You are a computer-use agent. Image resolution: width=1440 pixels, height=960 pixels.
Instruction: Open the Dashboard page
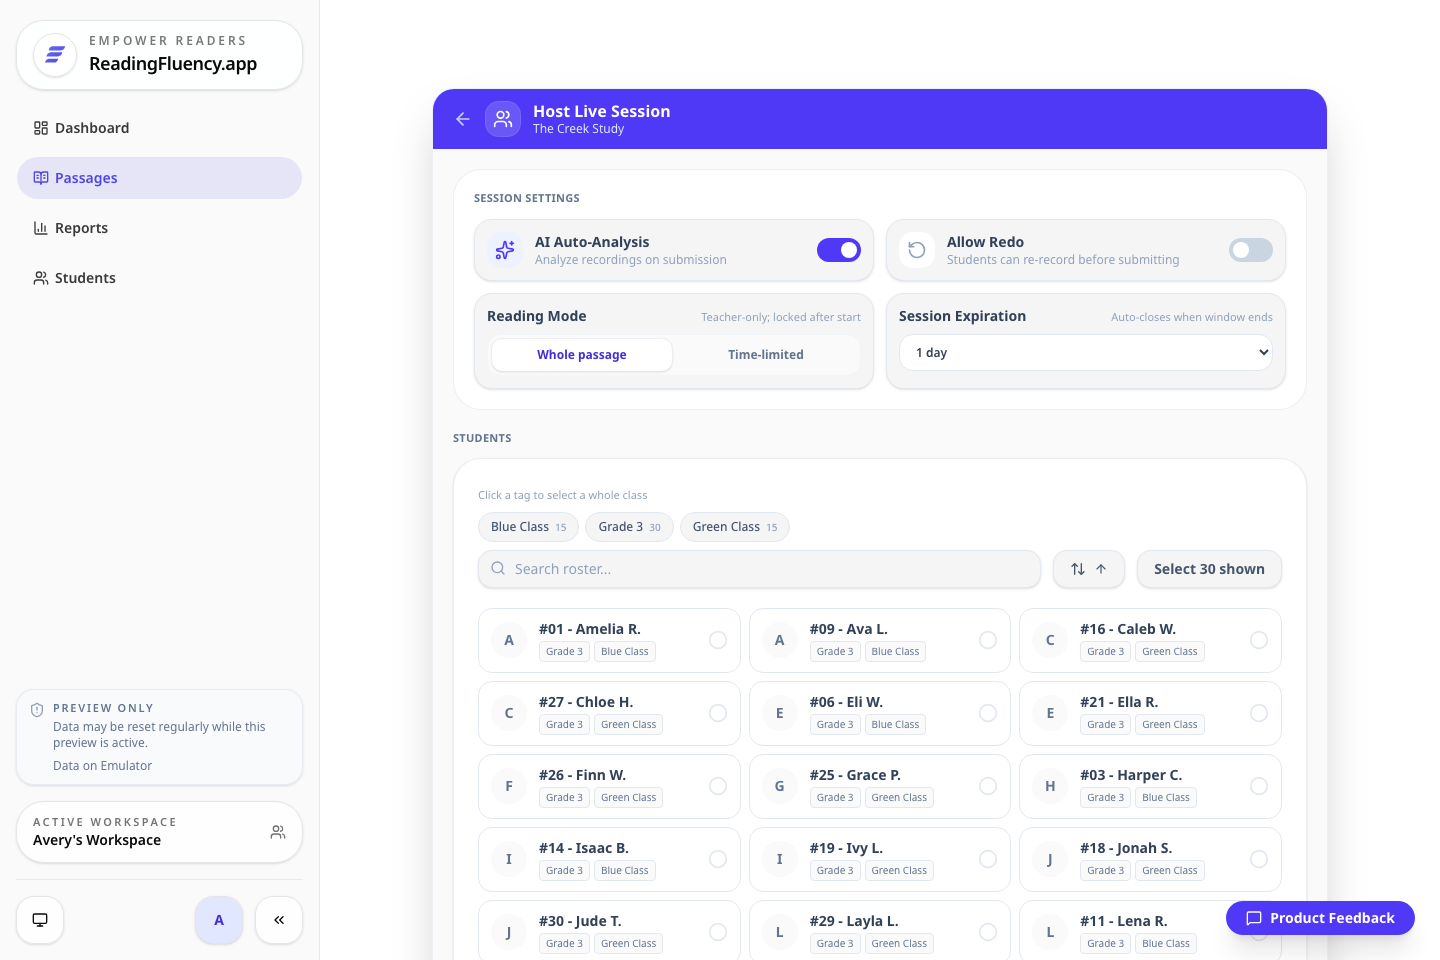tap(159, 128)
